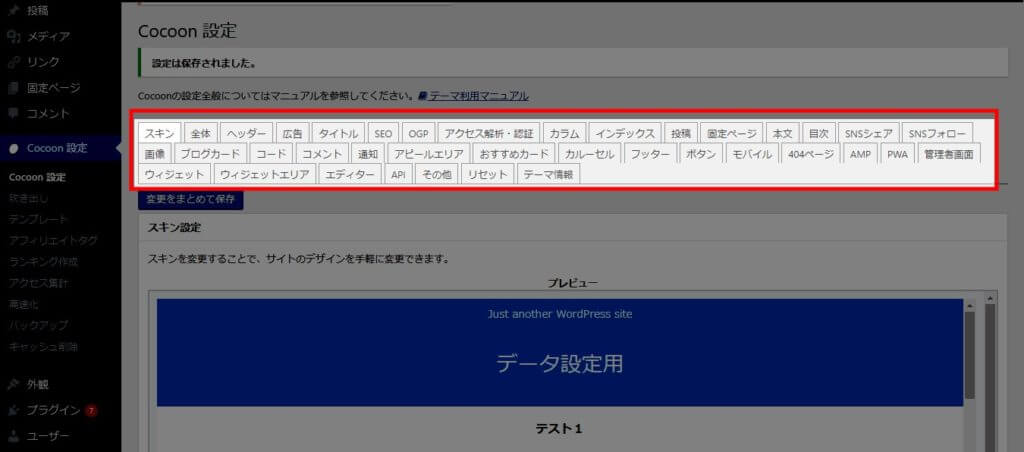1024x452 pixels.
Task: Open the ブログカード tab
Action: tap(211, 154)
